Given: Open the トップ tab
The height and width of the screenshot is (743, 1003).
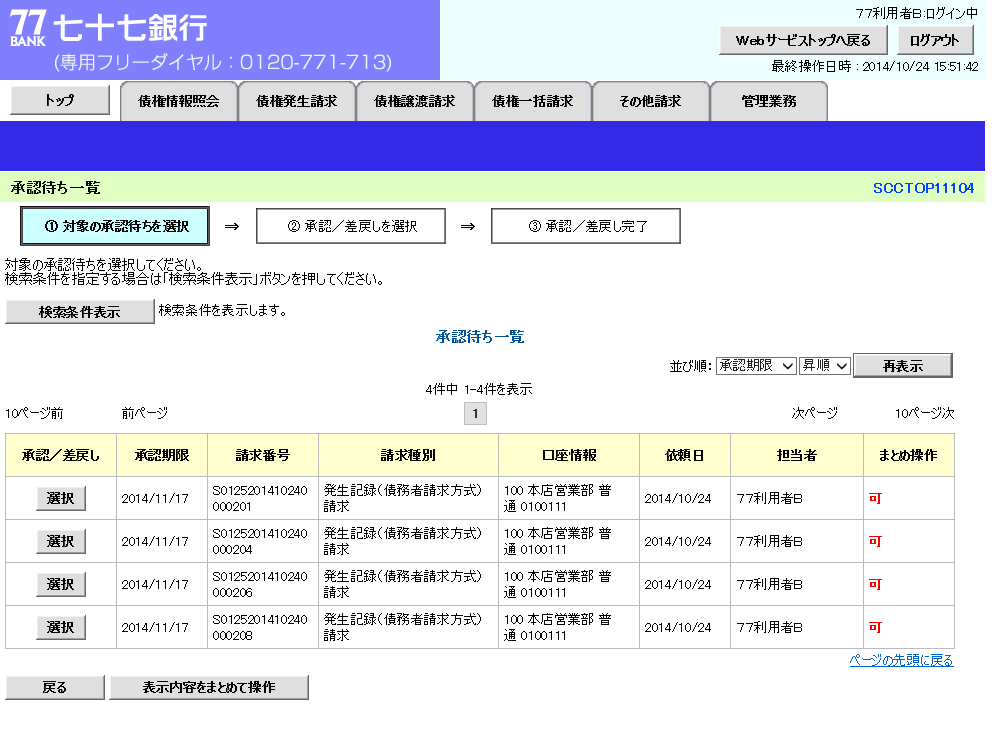Looking at the screenshot, I should pyautogui.click(x=59, y=100).
